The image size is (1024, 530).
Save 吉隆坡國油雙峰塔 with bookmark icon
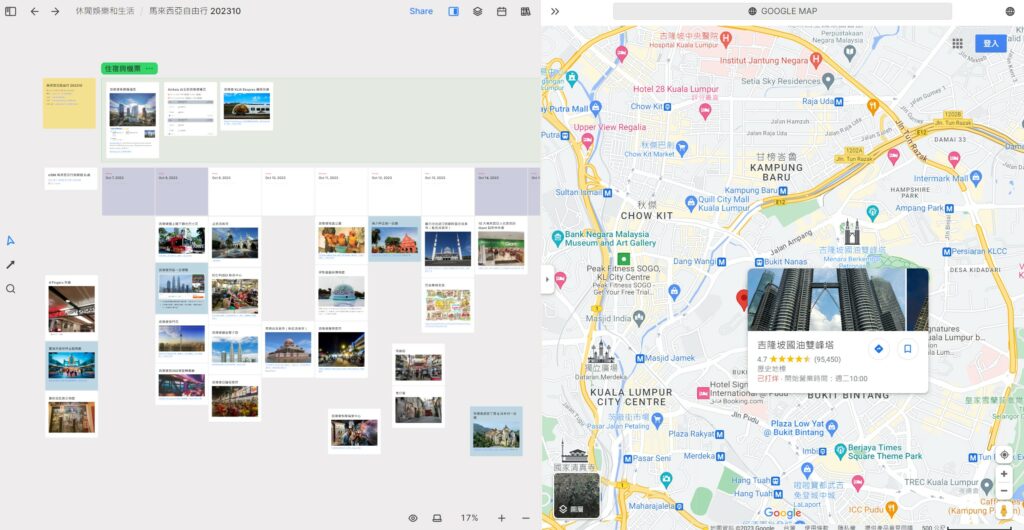click(x=907, y=349)
